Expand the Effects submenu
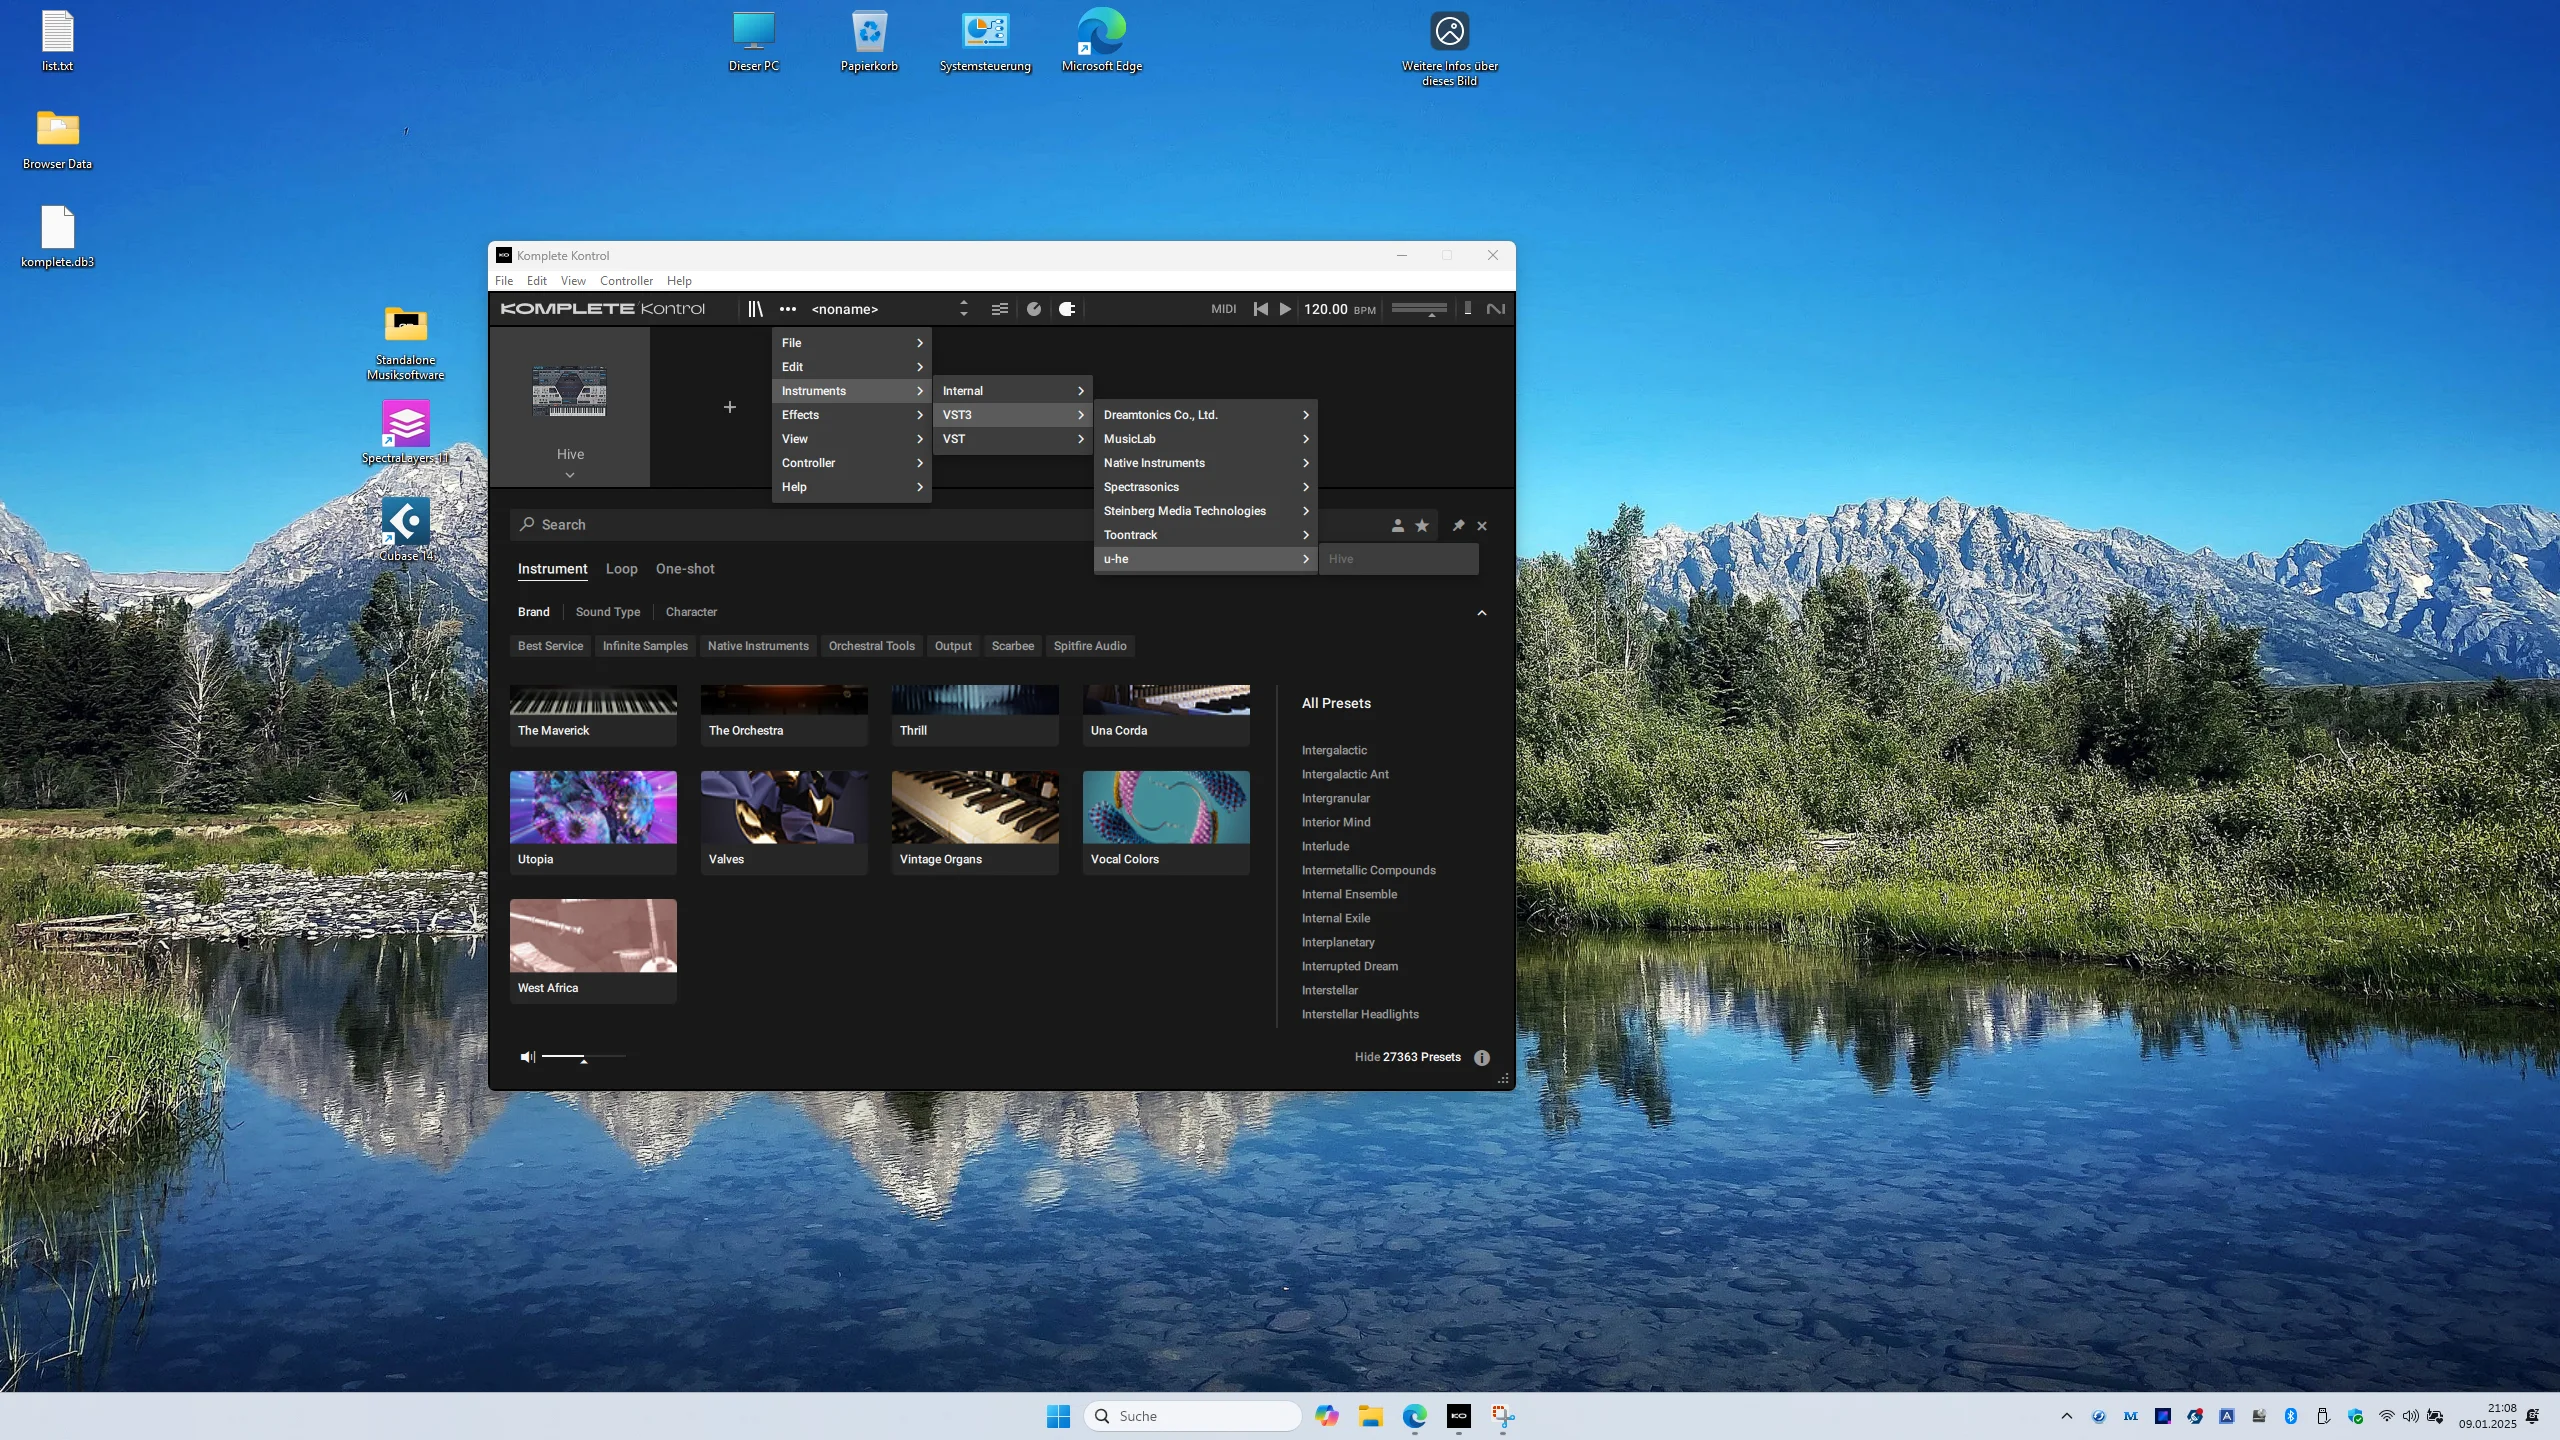Image resolution: width=2560 pixels, height=1440 pixels. point(852,415)
